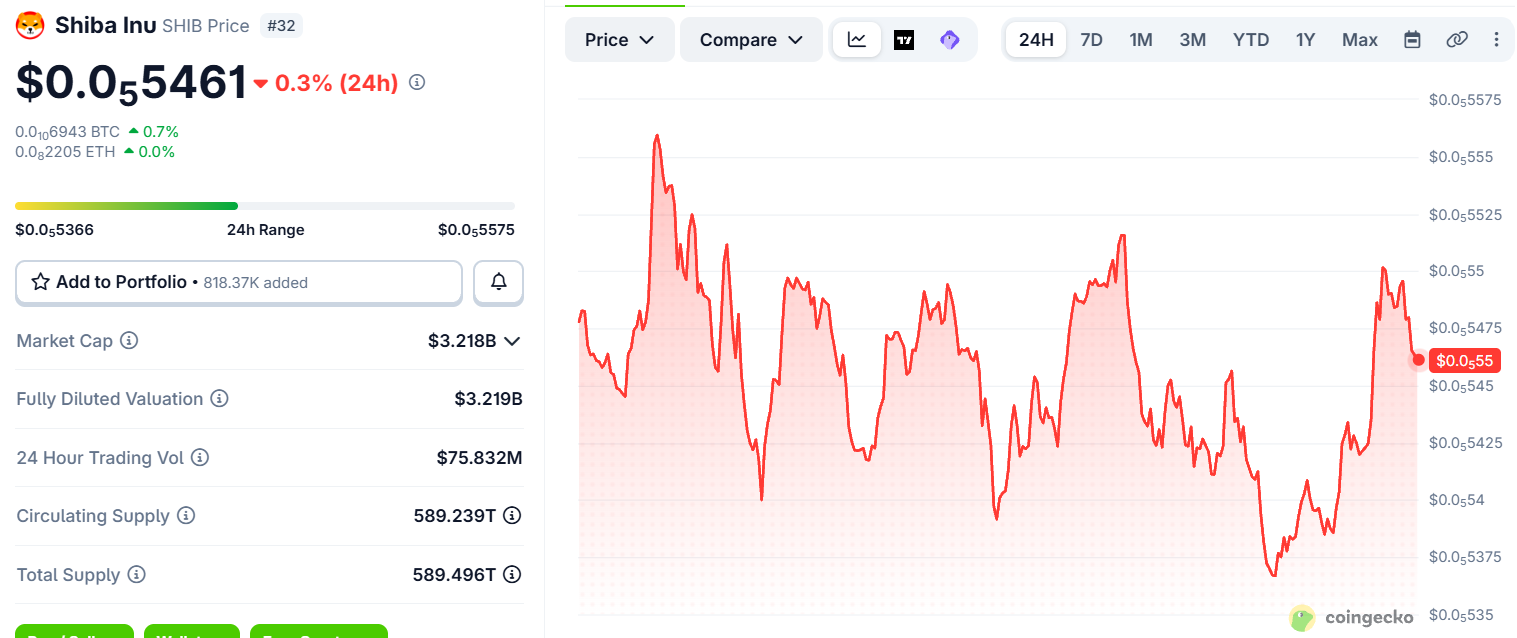Screen dimensions: 1517x638
Task: Open the Price dropdown
Action: (x=620, y=40)
